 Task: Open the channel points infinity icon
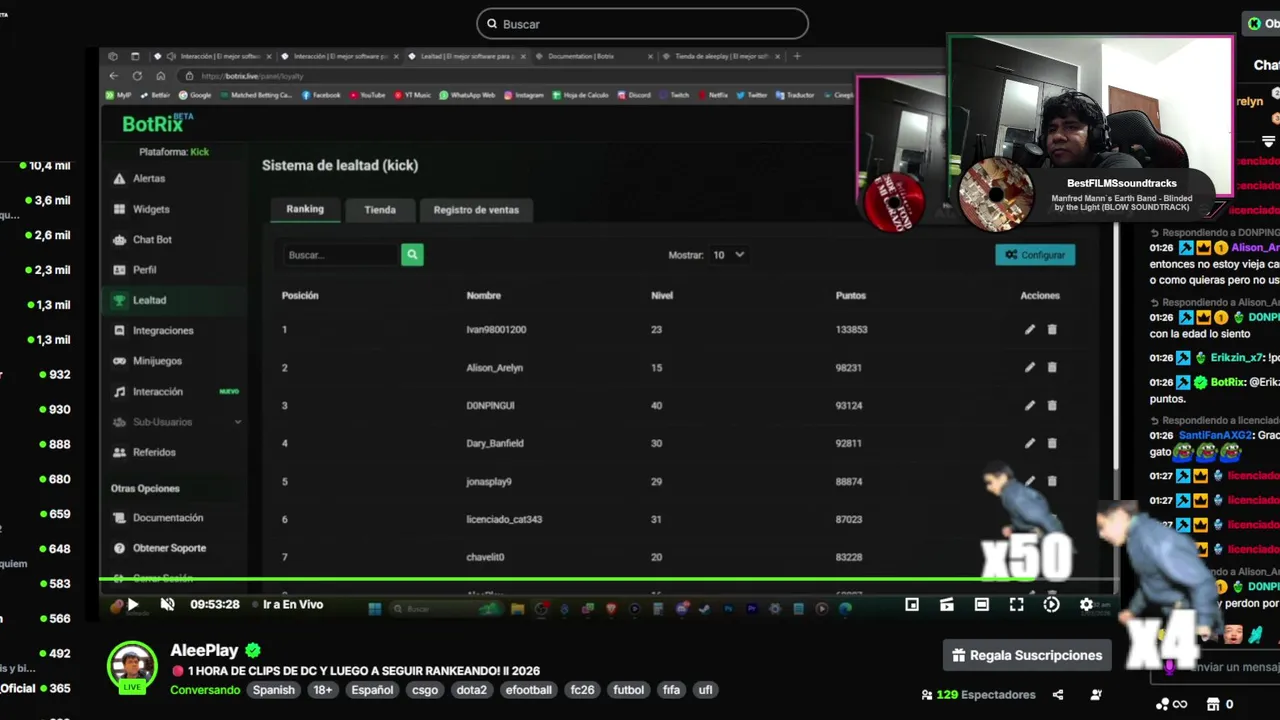[1173, 705]
